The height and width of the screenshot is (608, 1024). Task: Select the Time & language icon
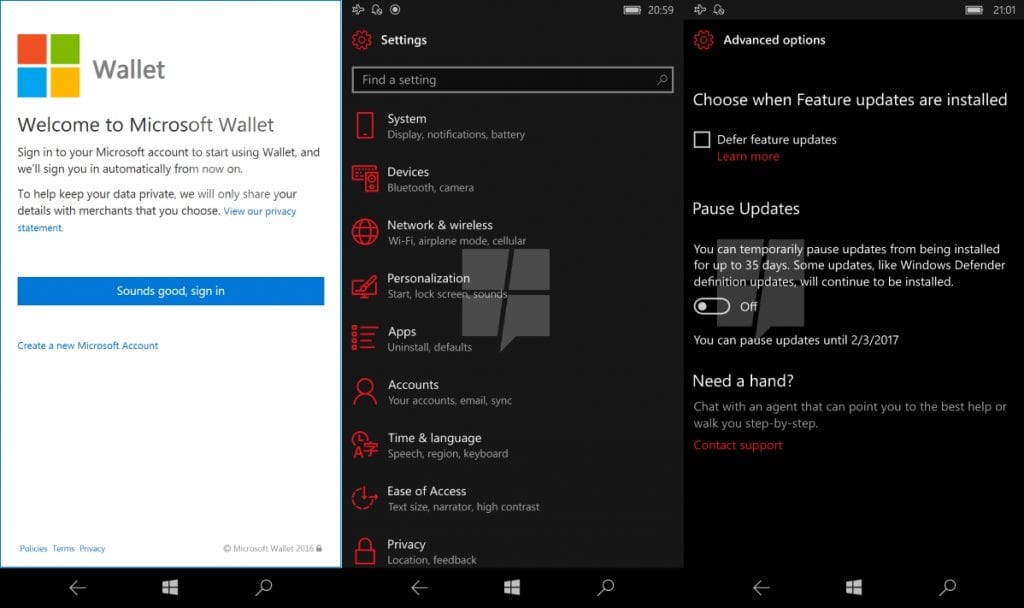click(x=365, y=445)
